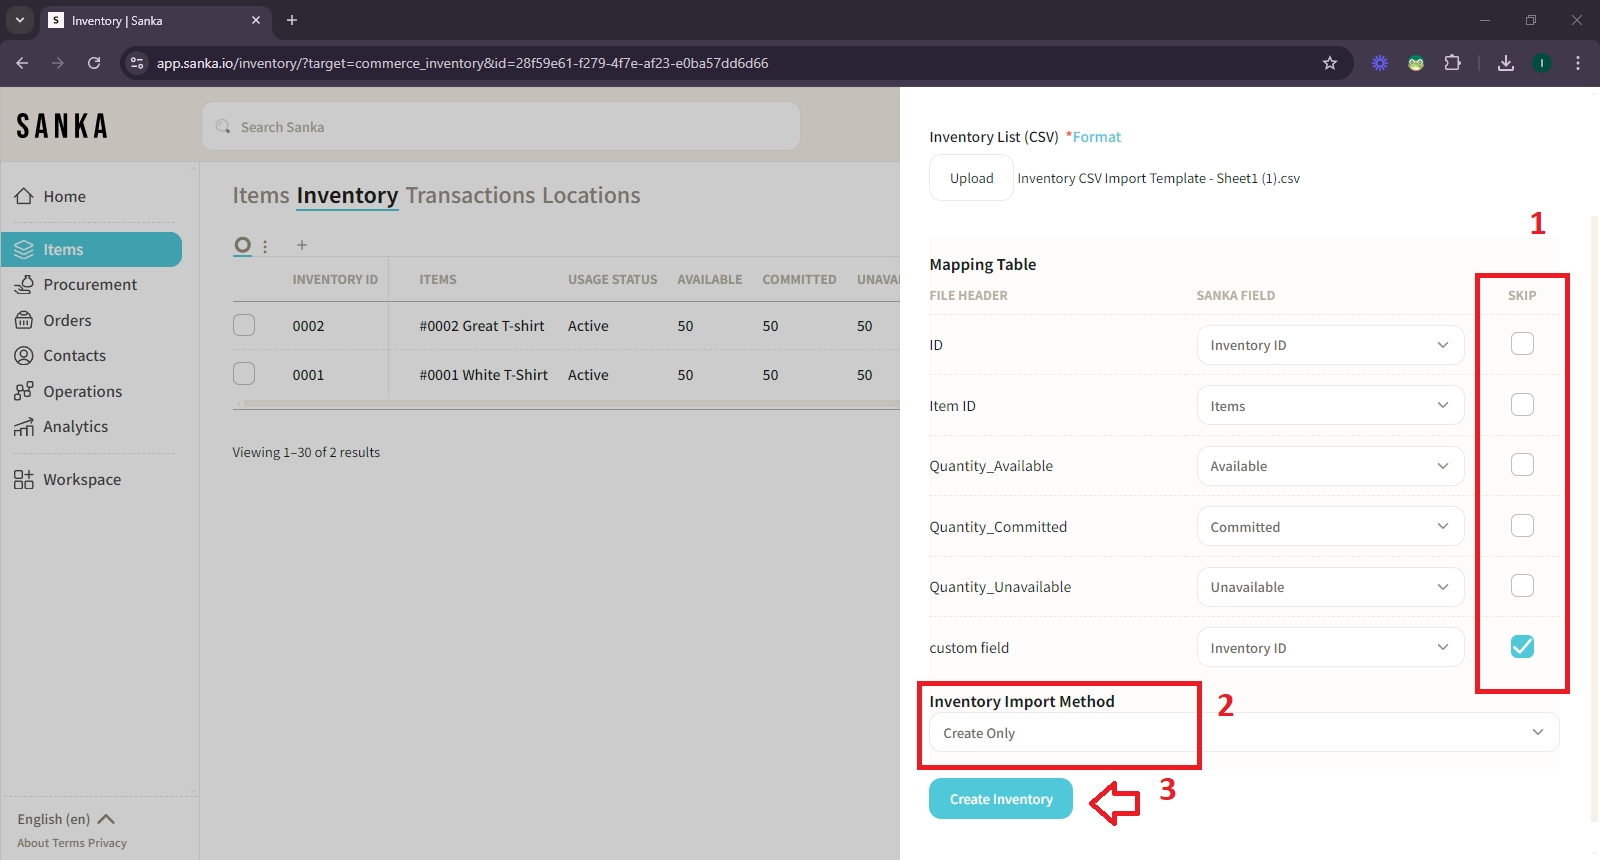Image resolution: width=1600 pixels, height=860 pixels.
Task: Open Analytics chart icon
Action: point(24,427)
